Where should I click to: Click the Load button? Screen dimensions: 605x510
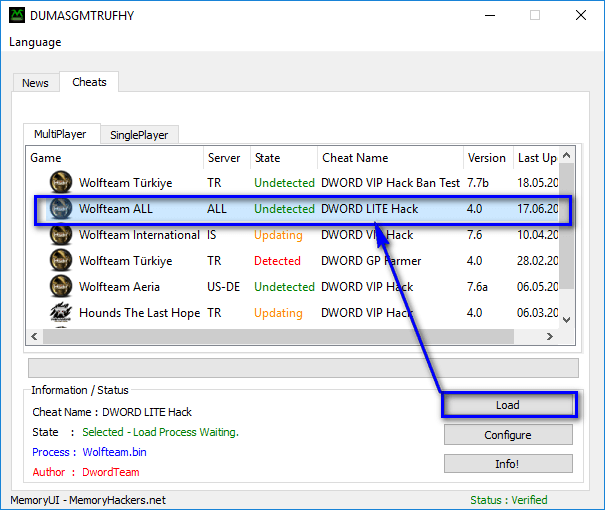[x=508, y=405]
